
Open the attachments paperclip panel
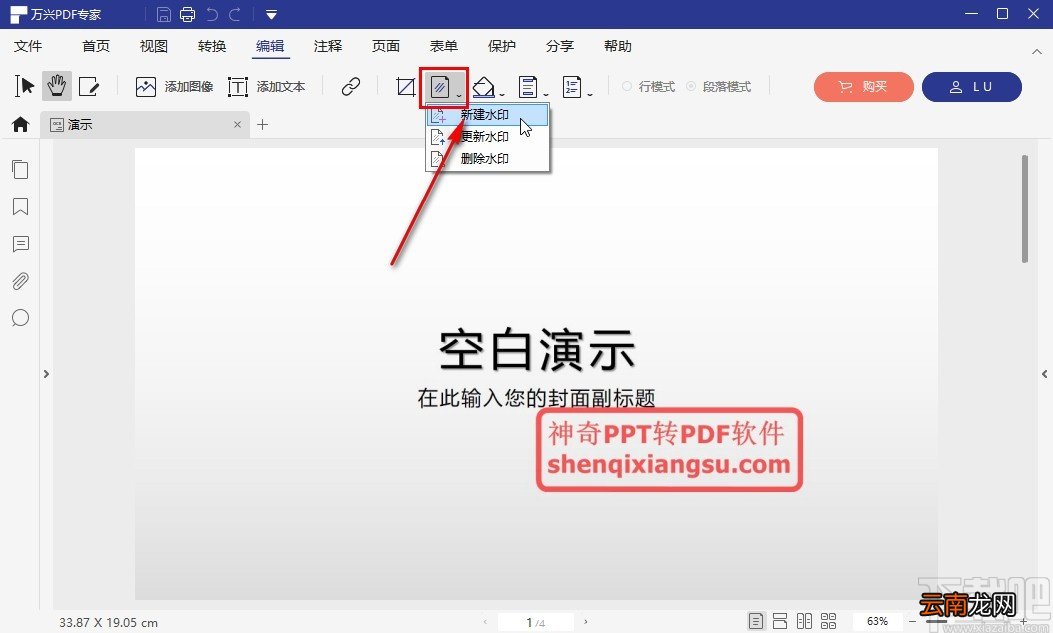coord(20,281)
